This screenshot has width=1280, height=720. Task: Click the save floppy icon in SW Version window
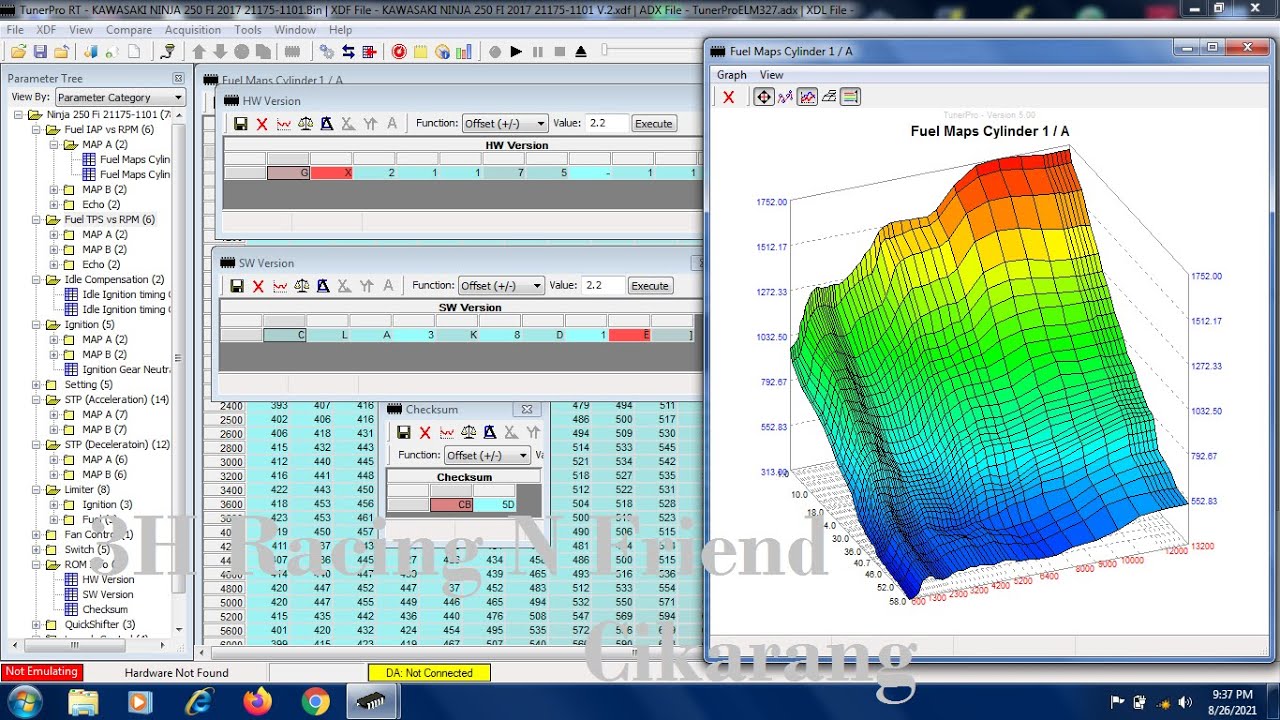tap(237, 286)
